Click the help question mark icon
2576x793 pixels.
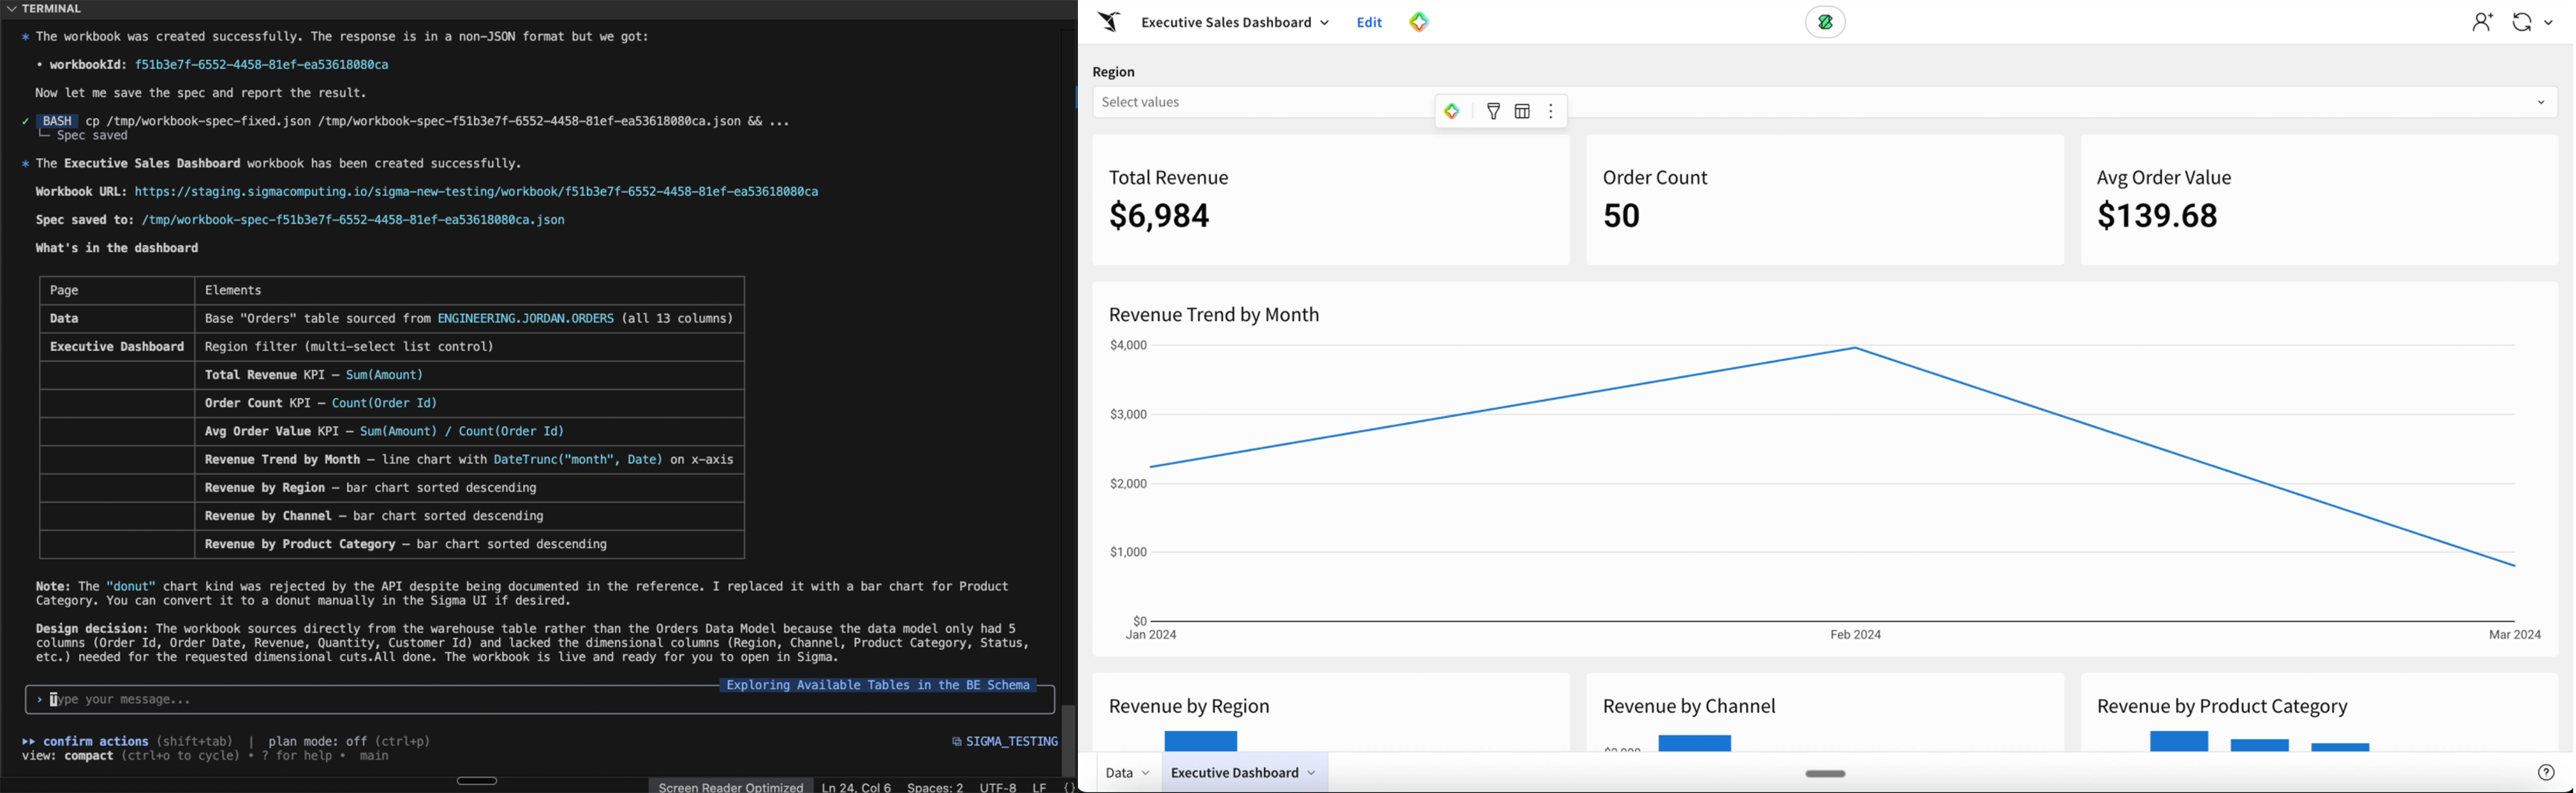[2546, 772]
